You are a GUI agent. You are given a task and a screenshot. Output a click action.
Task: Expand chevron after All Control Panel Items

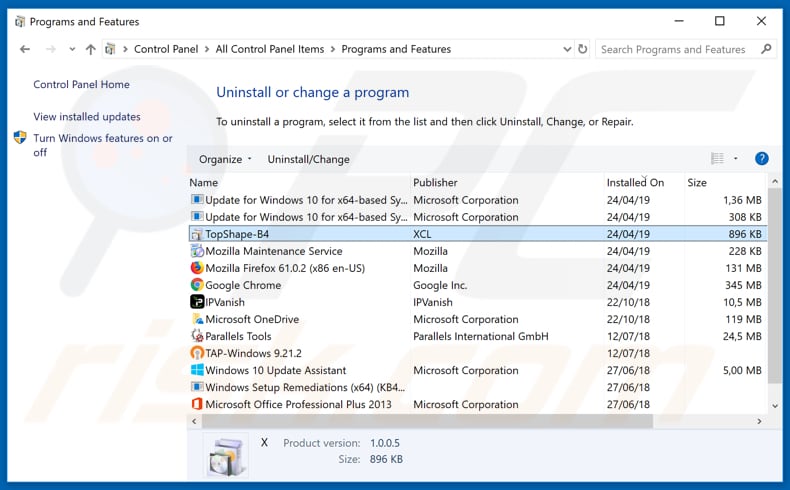(333, 49)
